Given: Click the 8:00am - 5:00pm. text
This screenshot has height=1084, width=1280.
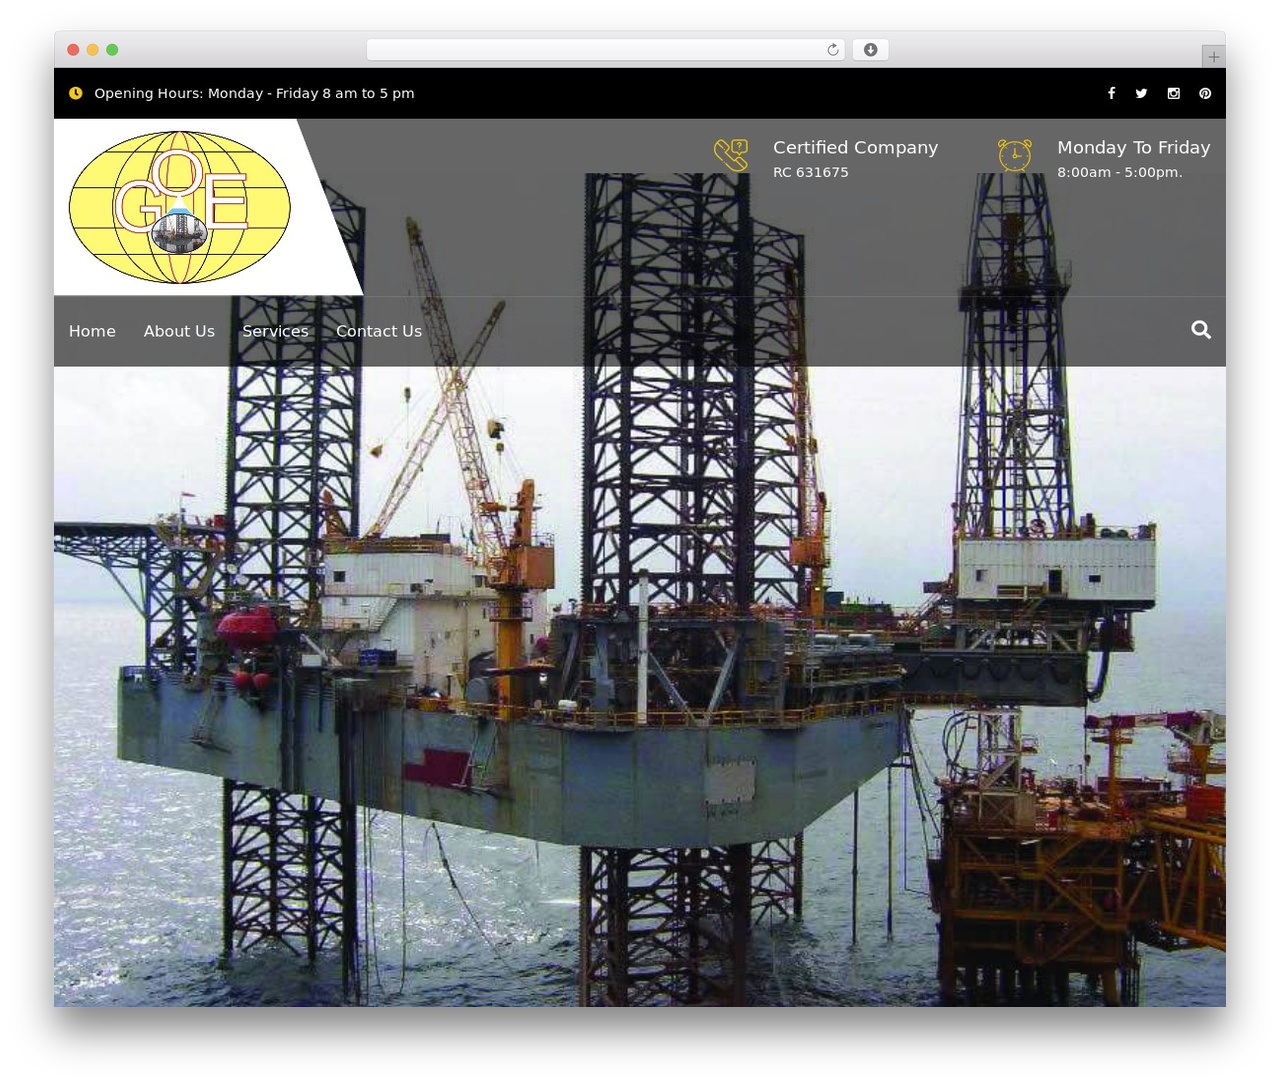Looking at the screenshot, I should (x=1120, y=172).
